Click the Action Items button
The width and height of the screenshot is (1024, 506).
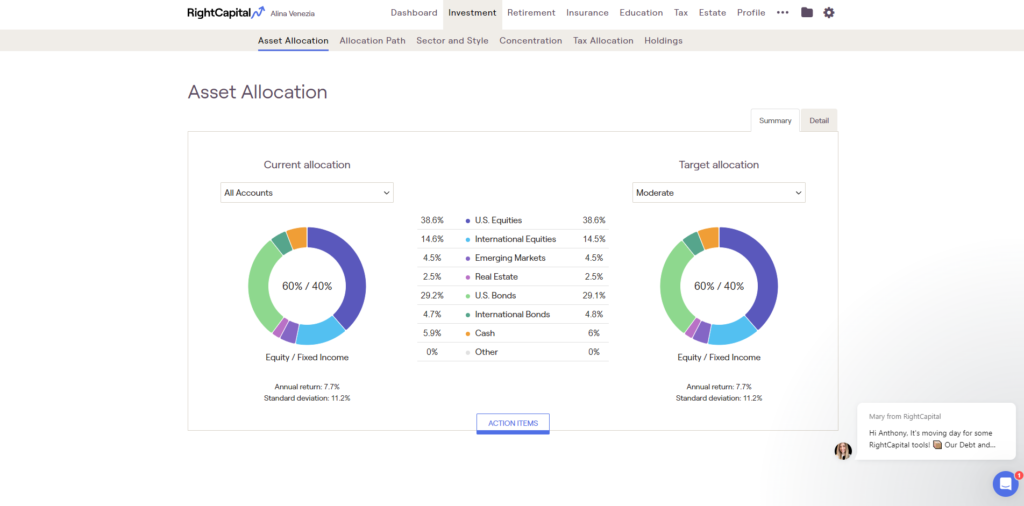pyautogui.click(x=512, y=423)
